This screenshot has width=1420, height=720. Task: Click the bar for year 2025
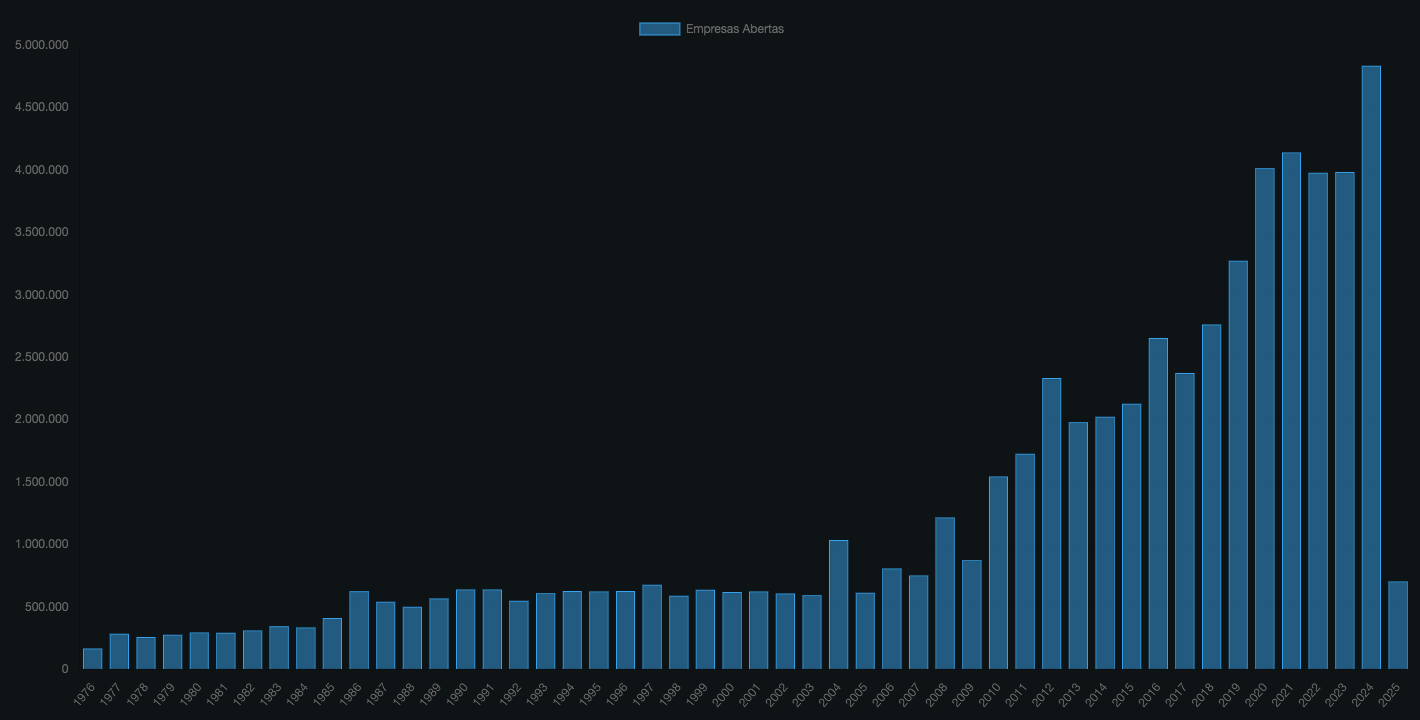1397,625
